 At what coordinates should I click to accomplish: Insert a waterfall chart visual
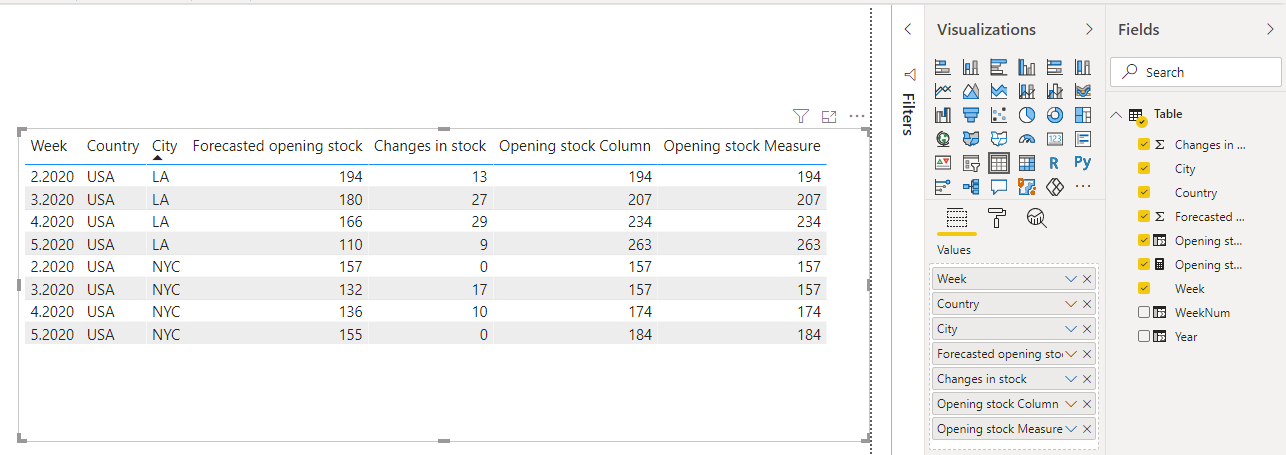[942, 115]
